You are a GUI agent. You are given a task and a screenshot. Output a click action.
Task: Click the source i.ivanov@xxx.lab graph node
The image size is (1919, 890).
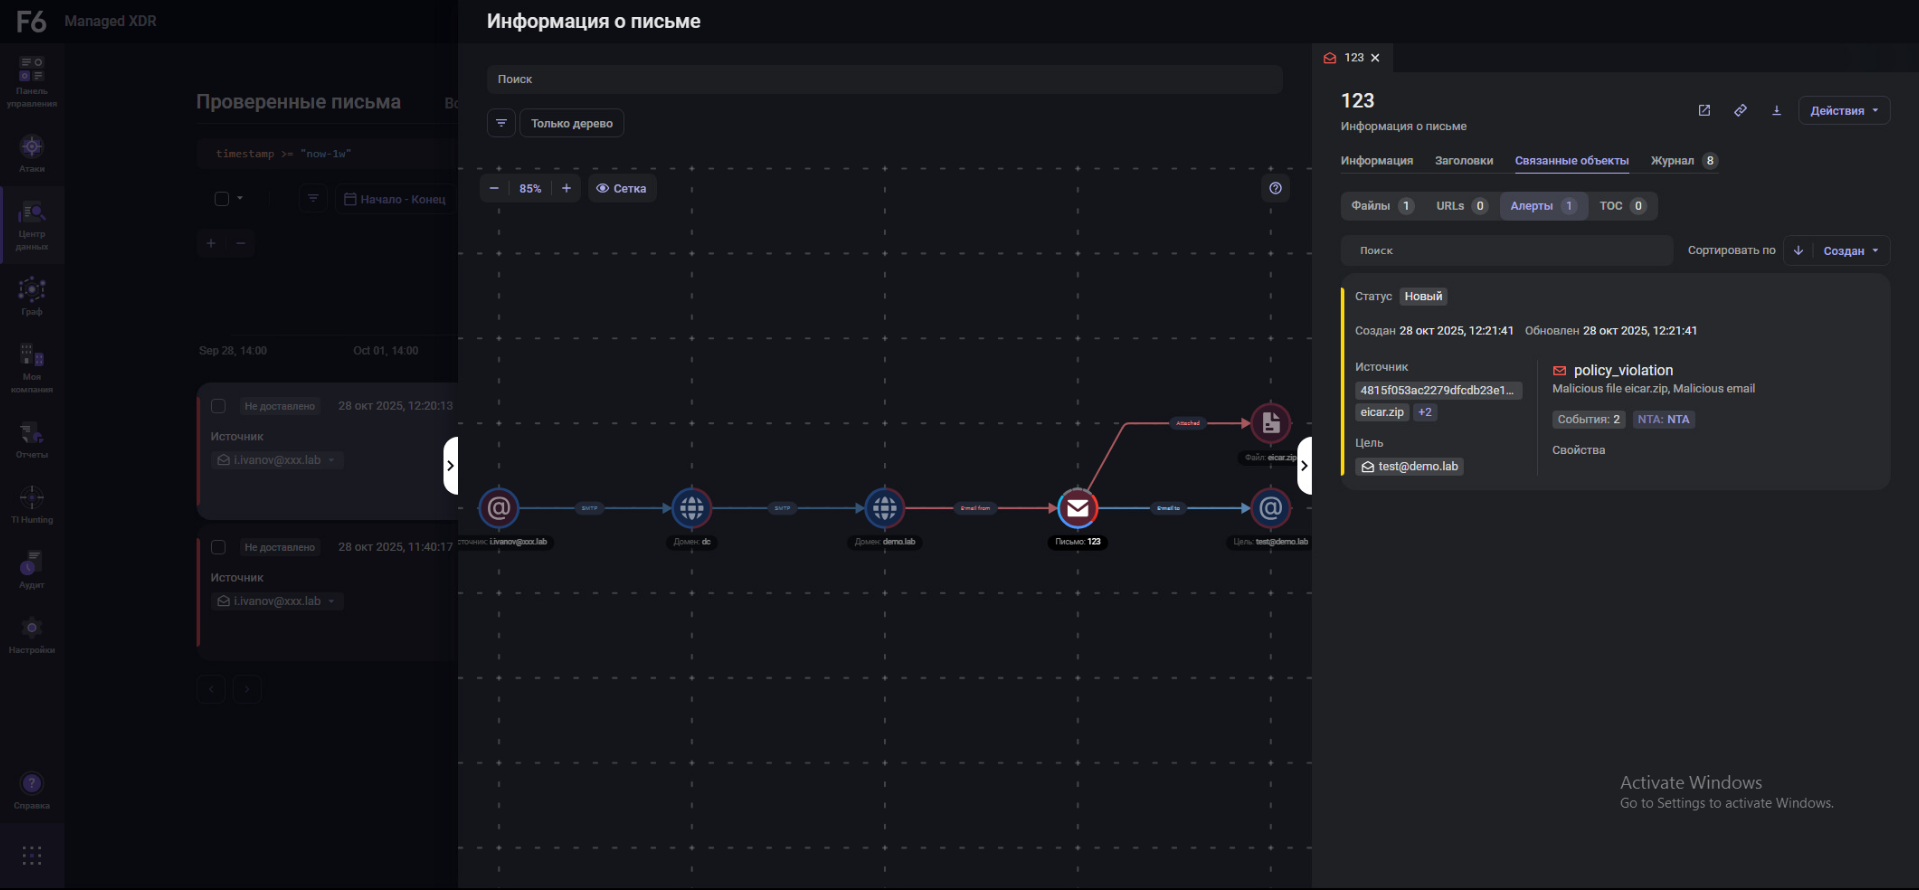pyautogui.click(x=498, y=508)
